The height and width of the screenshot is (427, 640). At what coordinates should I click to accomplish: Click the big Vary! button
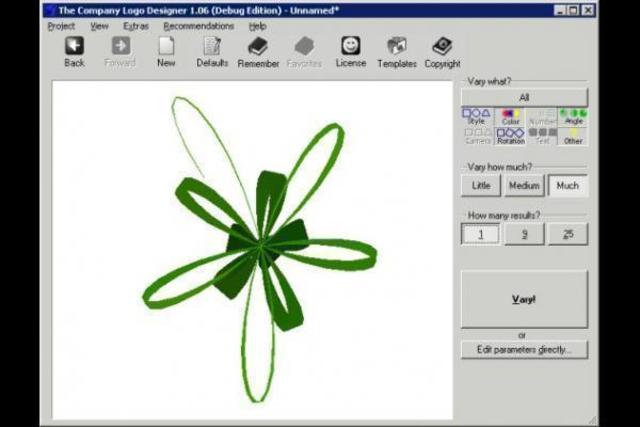click(x=524, y=299)
